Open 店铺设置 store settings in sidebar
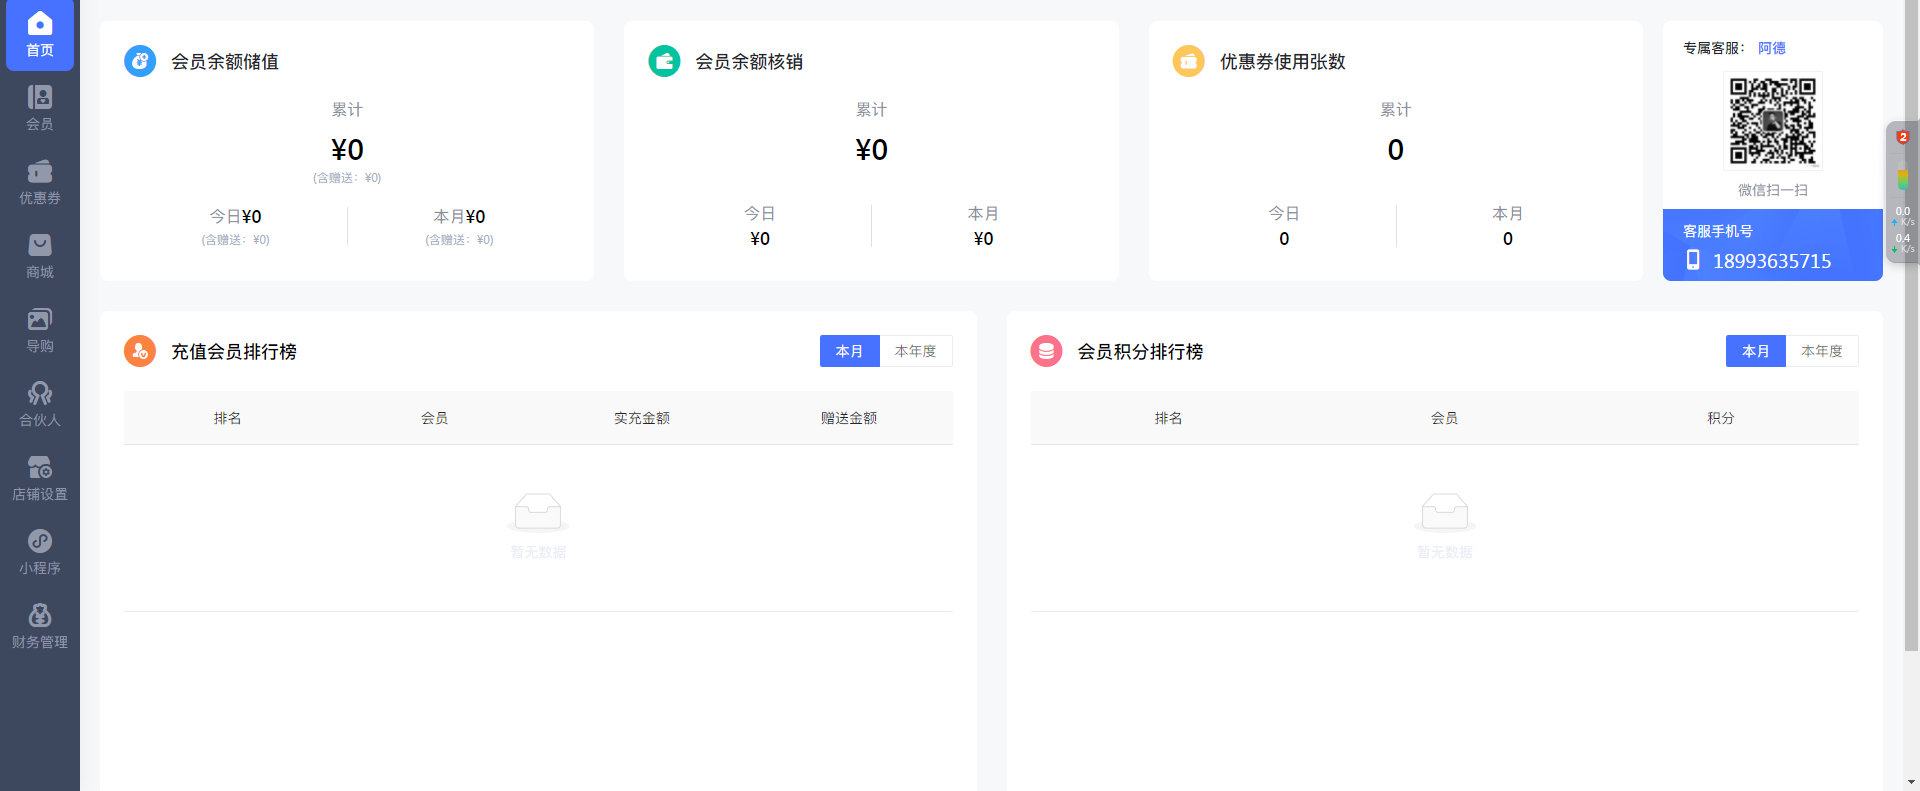This screenshot has height=791, width=1920. coord(40,478)
